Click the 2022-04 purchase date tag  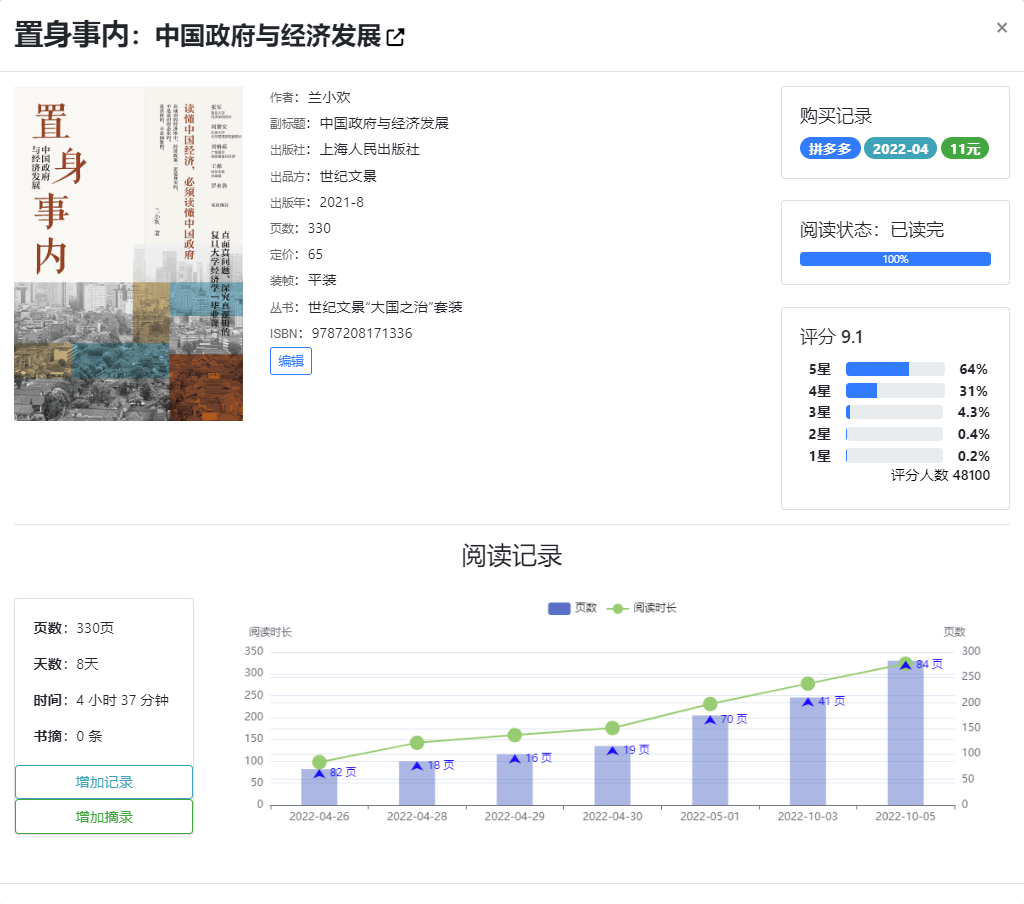[x=900, y=149]
